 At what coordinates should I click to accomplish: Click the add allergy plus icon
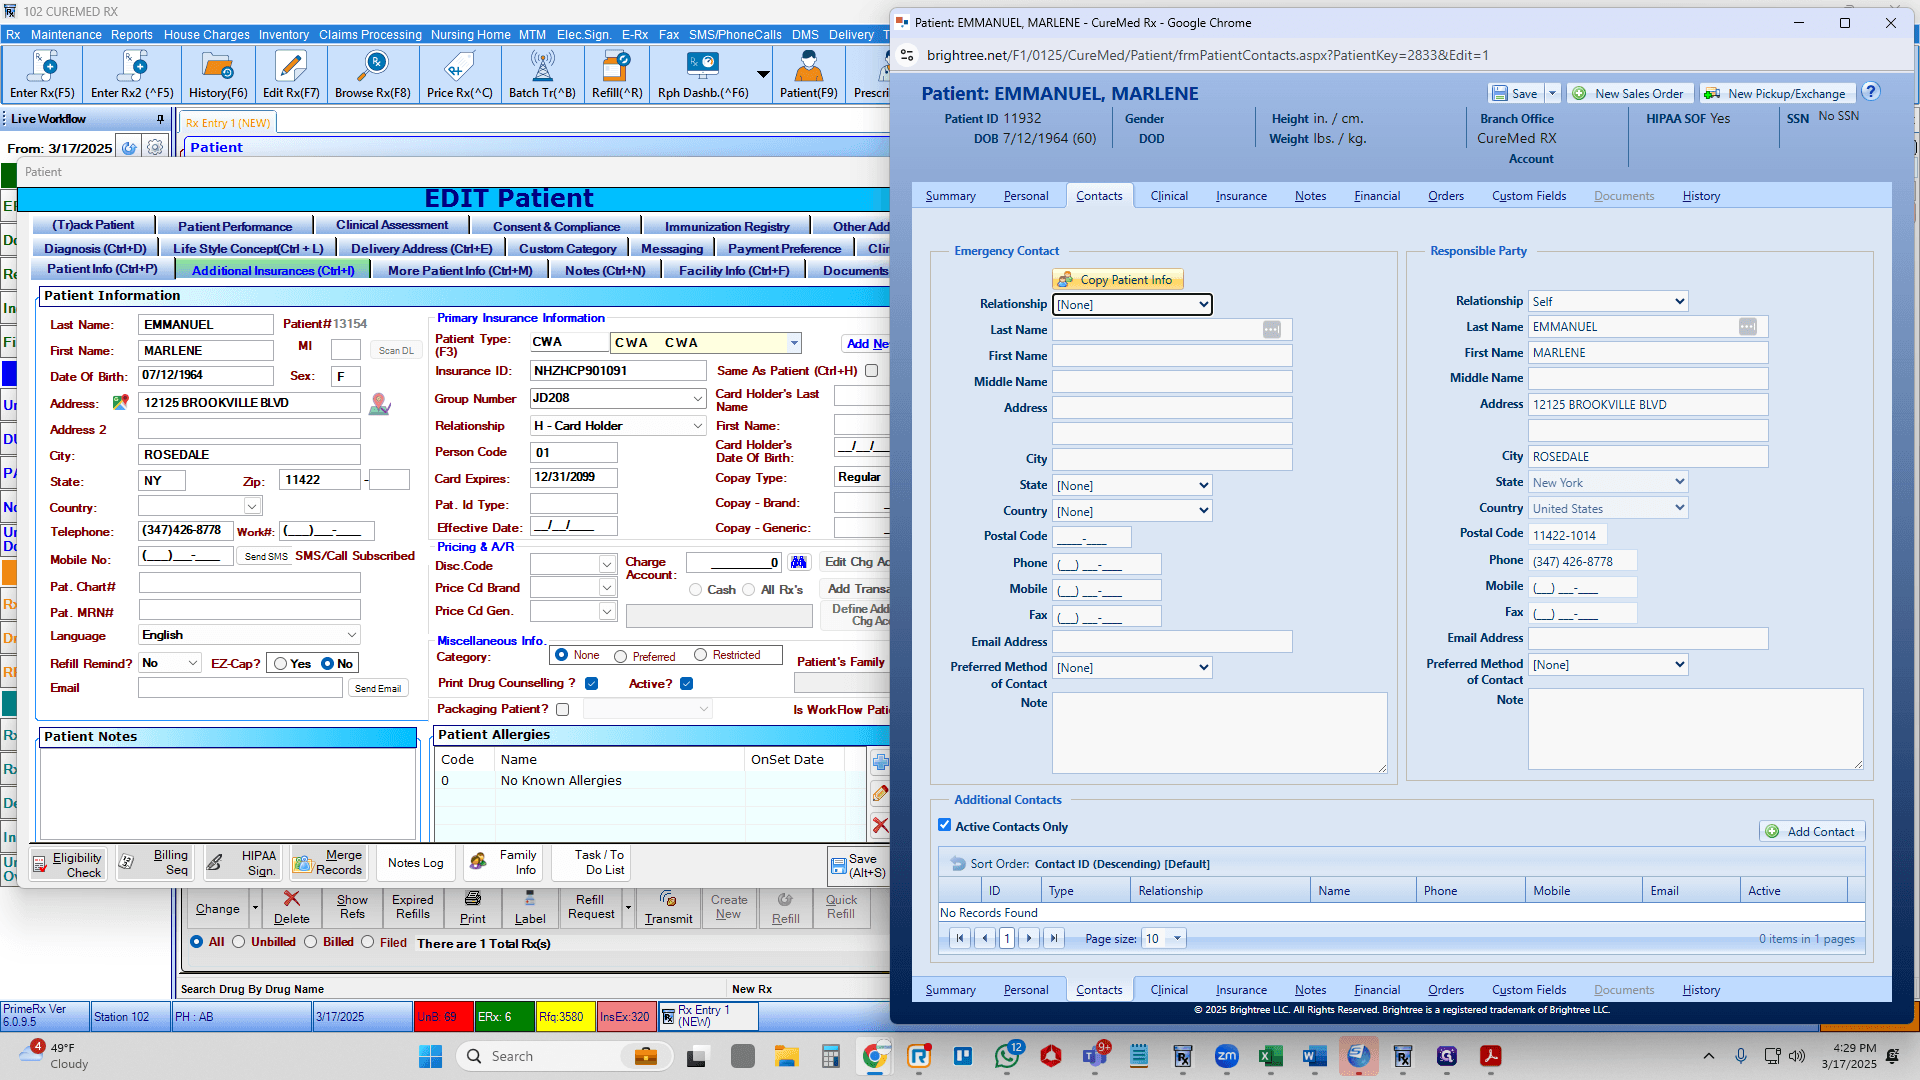click(880, 762)
